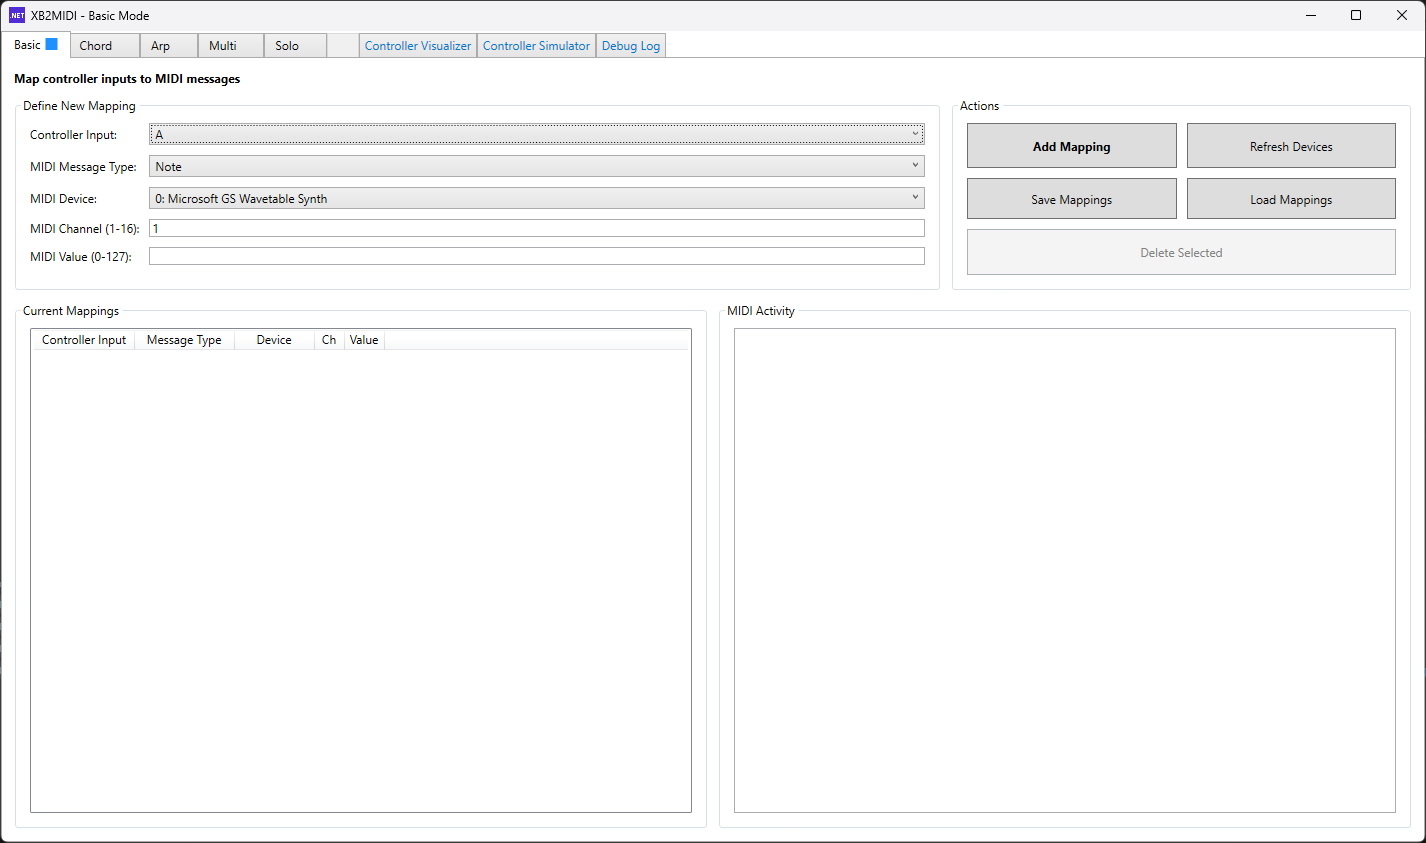Click the Save Mappings button
Screen dimensions: 1426x843
(1071, 199)
